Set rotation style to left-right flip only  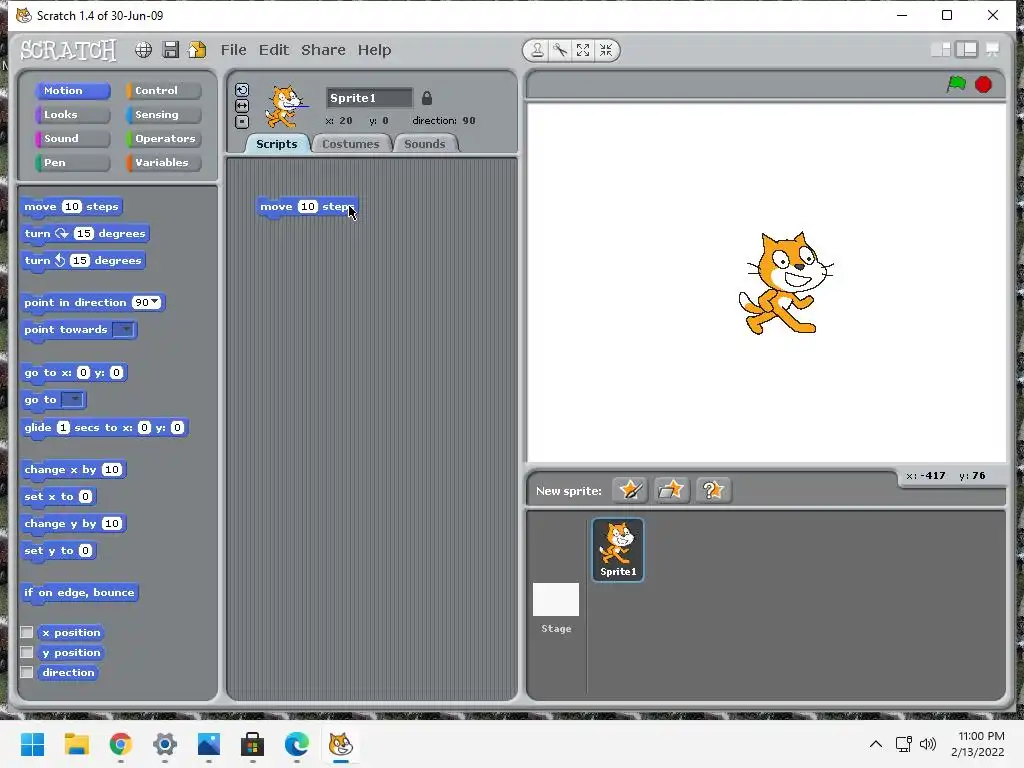click(x=242, y=106)
